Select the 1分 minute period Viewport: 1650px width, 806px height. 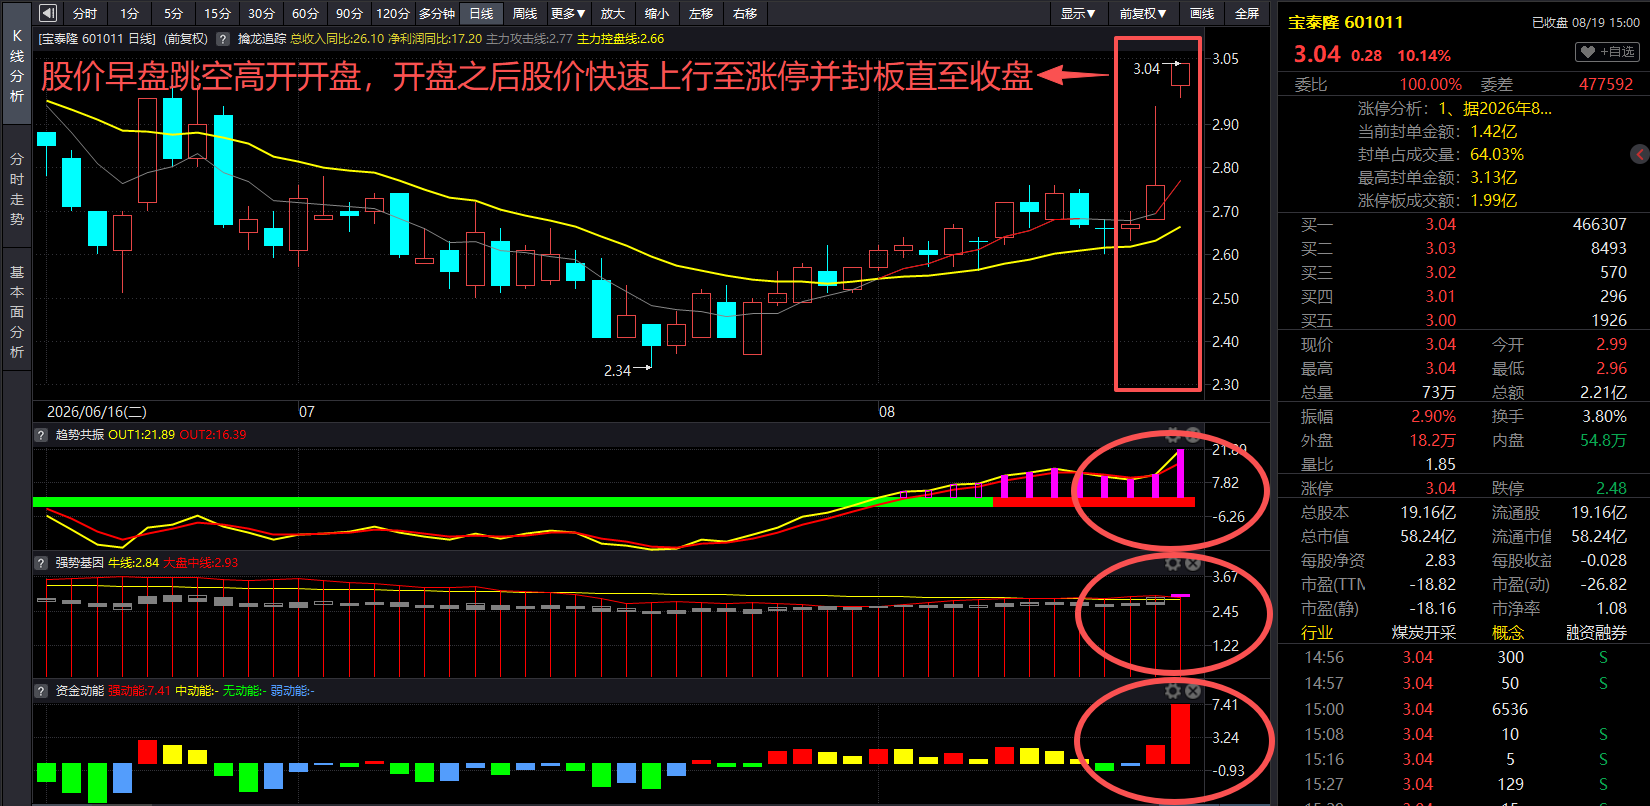pos(130,13)
